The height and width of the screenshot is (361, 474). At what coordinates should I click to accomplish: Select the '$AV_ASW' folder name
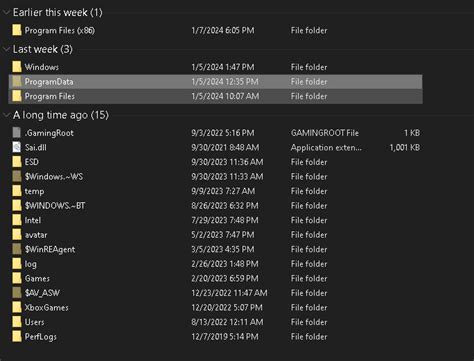(x=42, y=293)
